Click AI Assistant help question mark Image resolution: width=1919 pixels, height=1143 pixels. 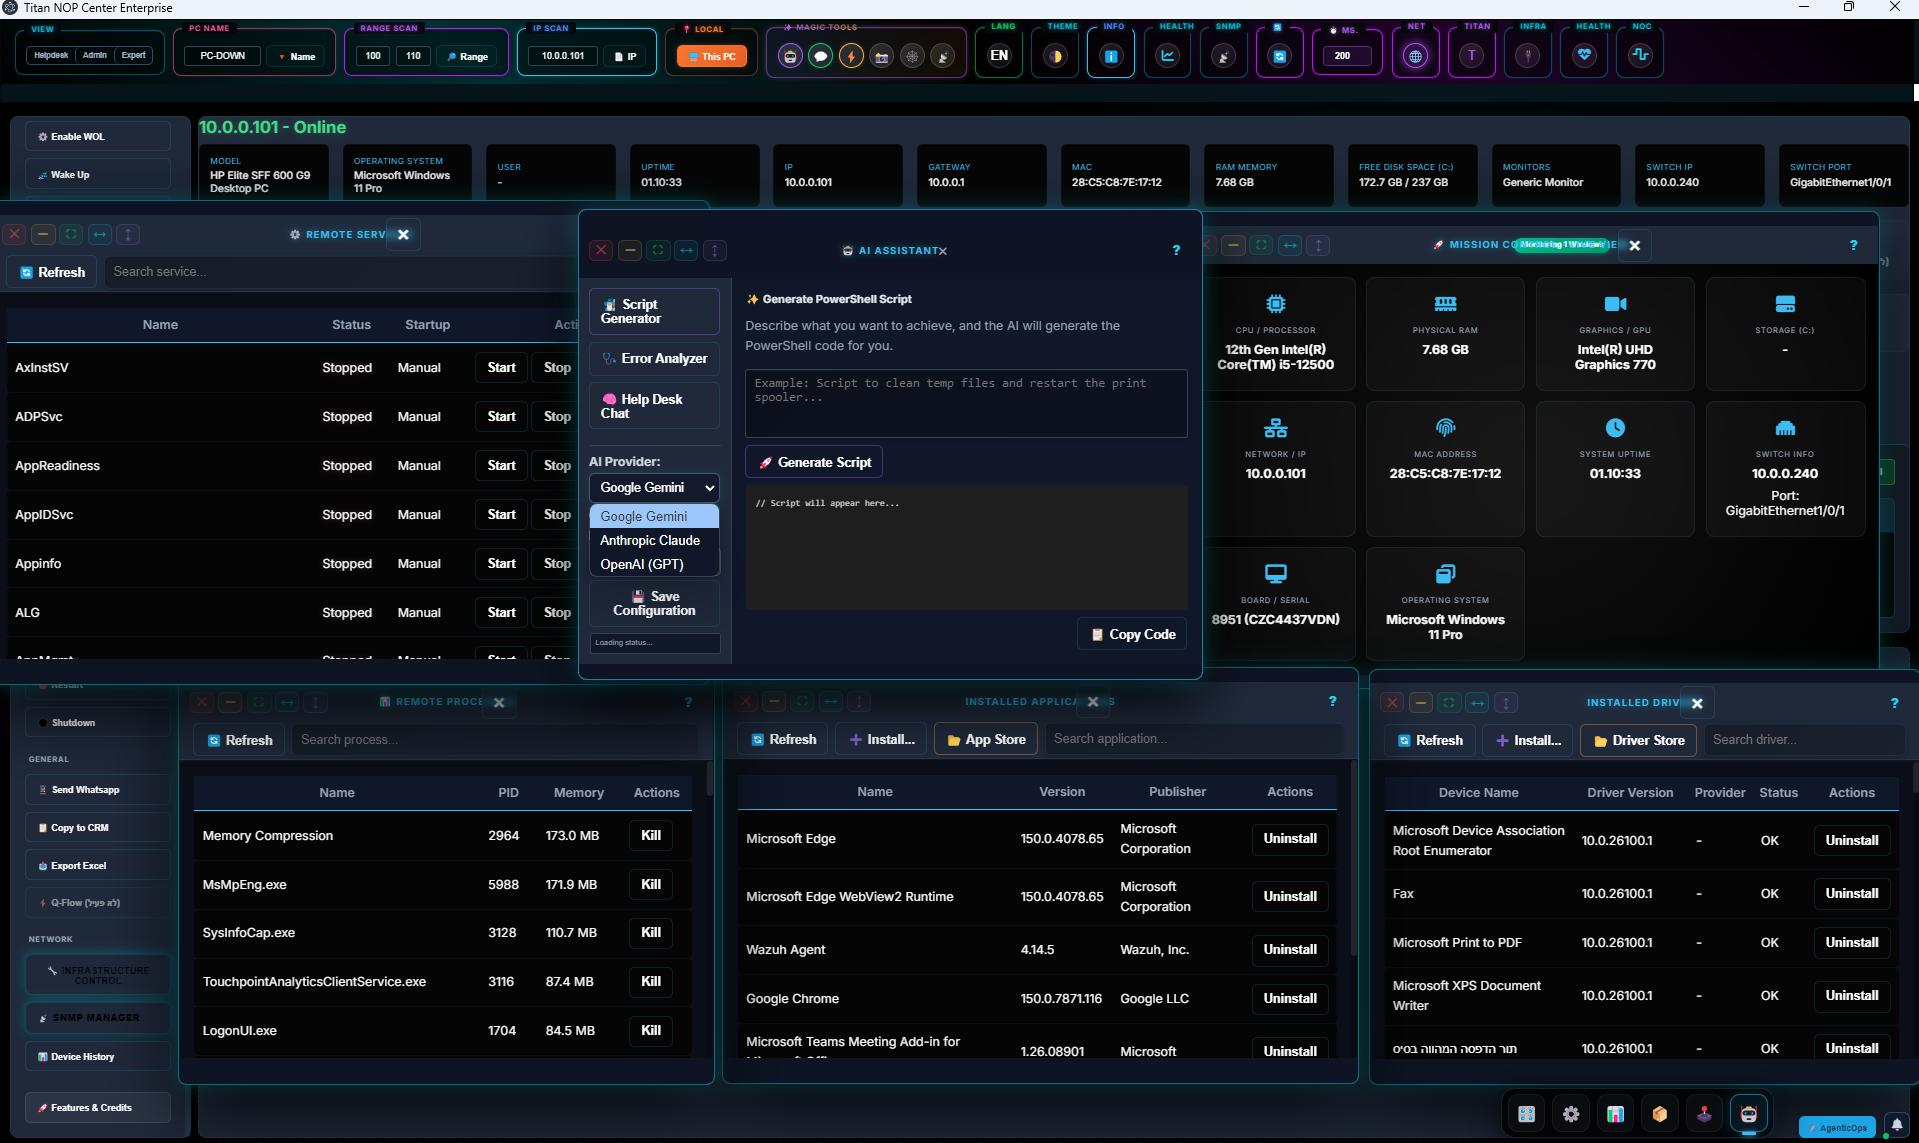1176,251
